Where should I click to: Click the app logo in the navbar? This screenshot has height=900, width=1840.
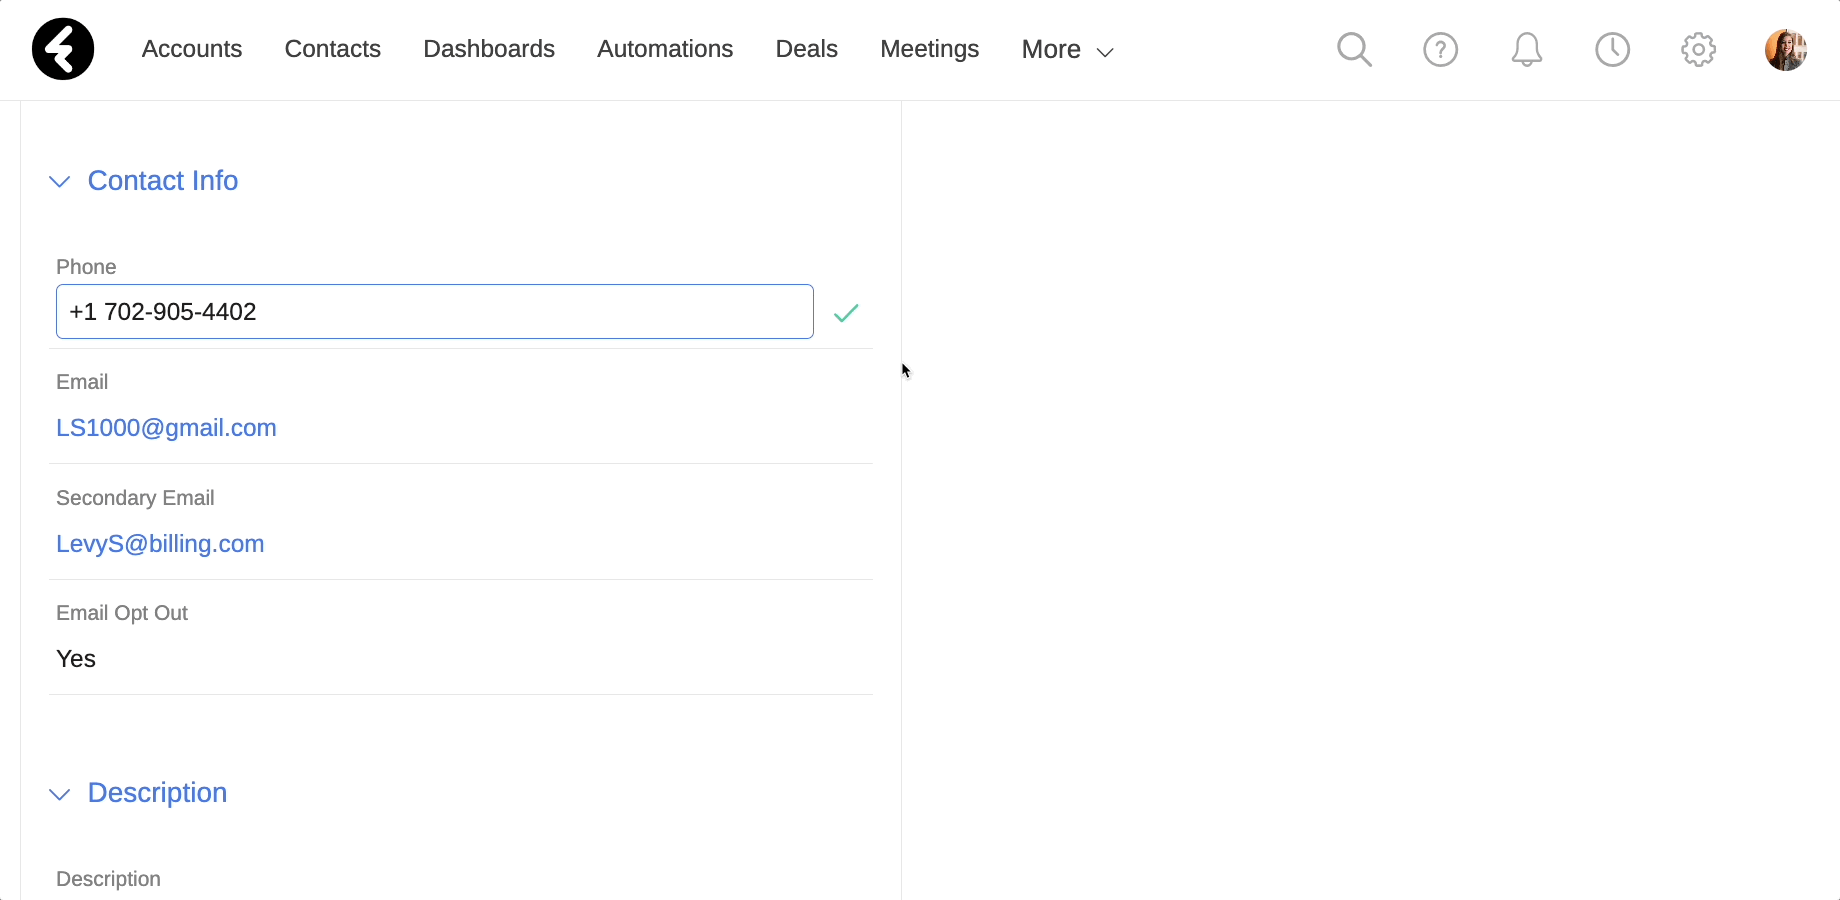(x=63, y=49)
